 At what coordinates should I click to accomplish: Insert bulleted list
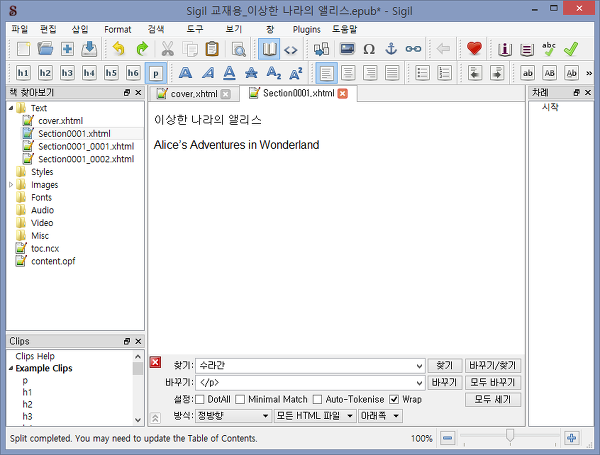(x=422, y=73)
